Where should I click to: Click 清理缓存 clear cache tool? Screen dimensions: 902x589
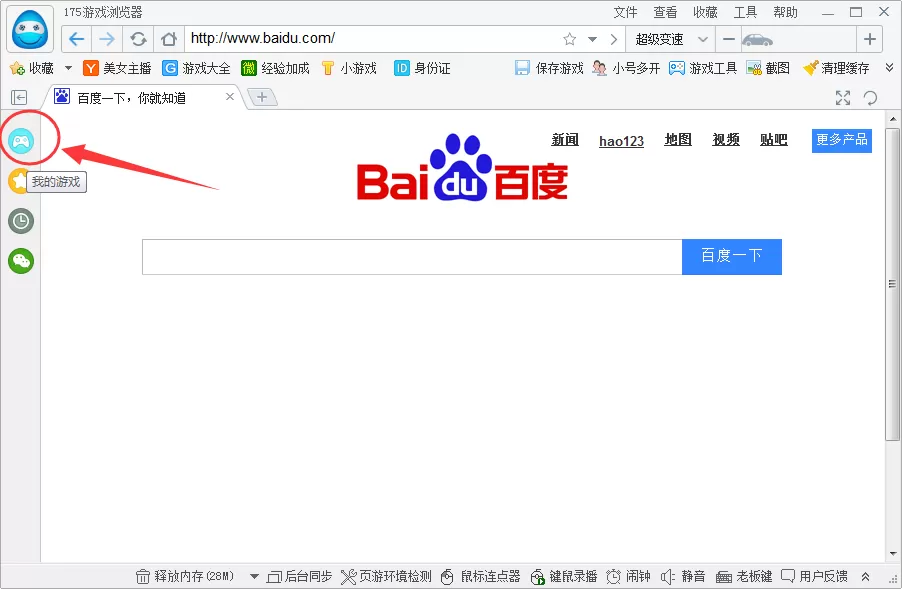click(836, 68)
